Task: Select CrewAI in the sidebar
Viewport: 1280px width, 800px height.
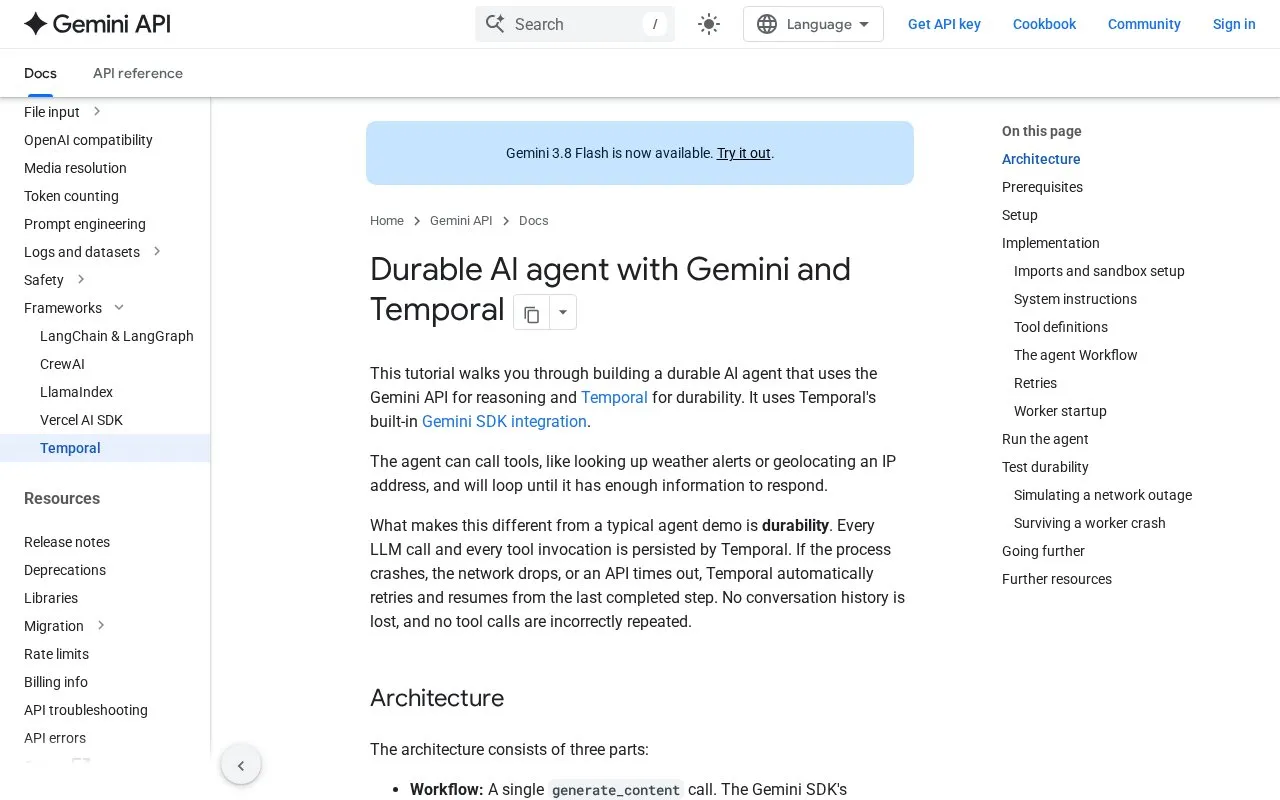Action: point(62,364)
